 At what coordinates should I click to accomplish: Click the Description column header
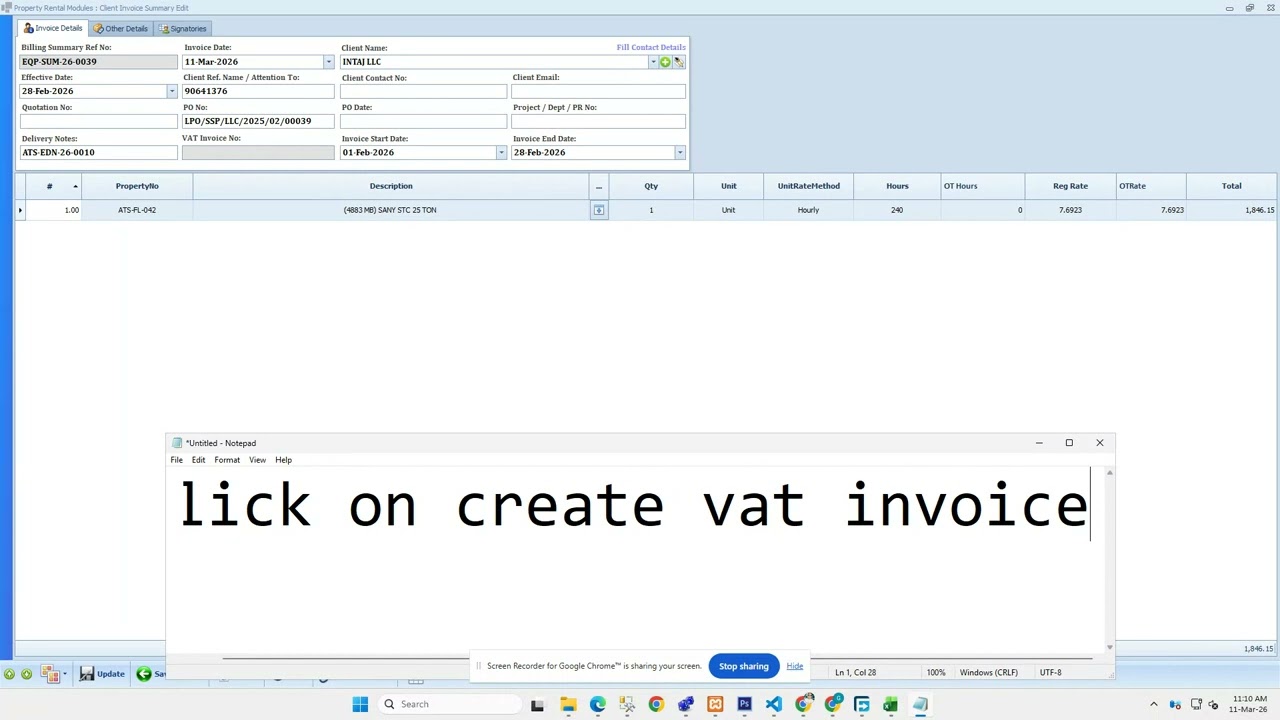[391, 186]
